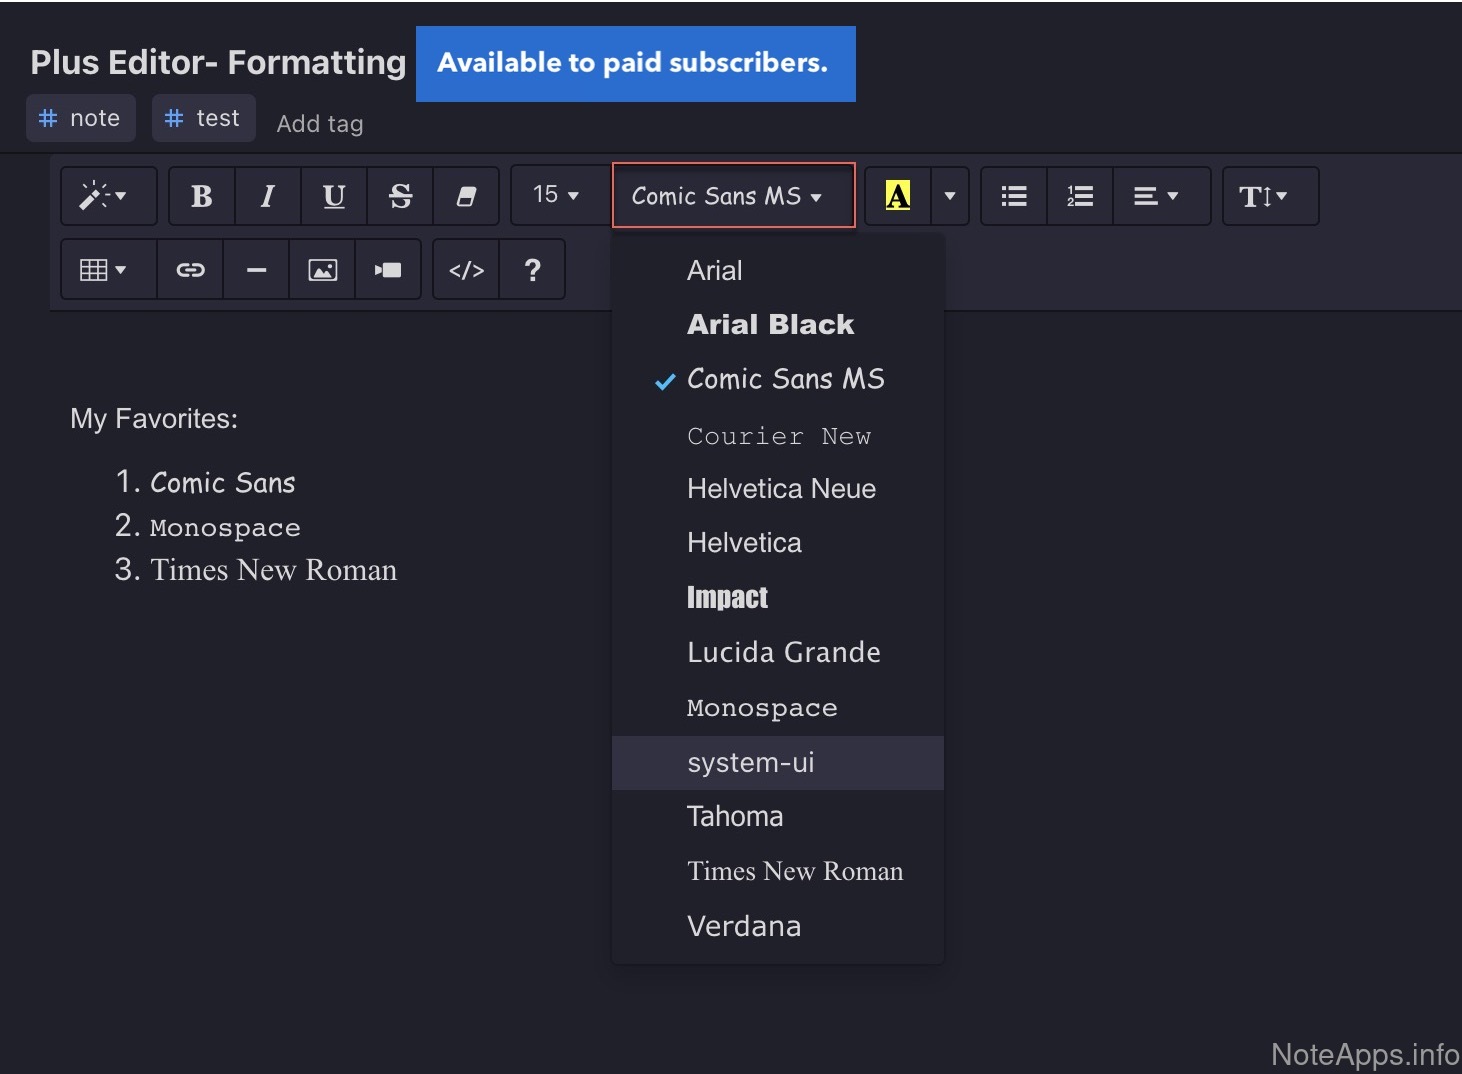The image size is (1462, 1074).
Task: Insert a picture using image icon
Action: pyautogui.click(x=322, y=270)
